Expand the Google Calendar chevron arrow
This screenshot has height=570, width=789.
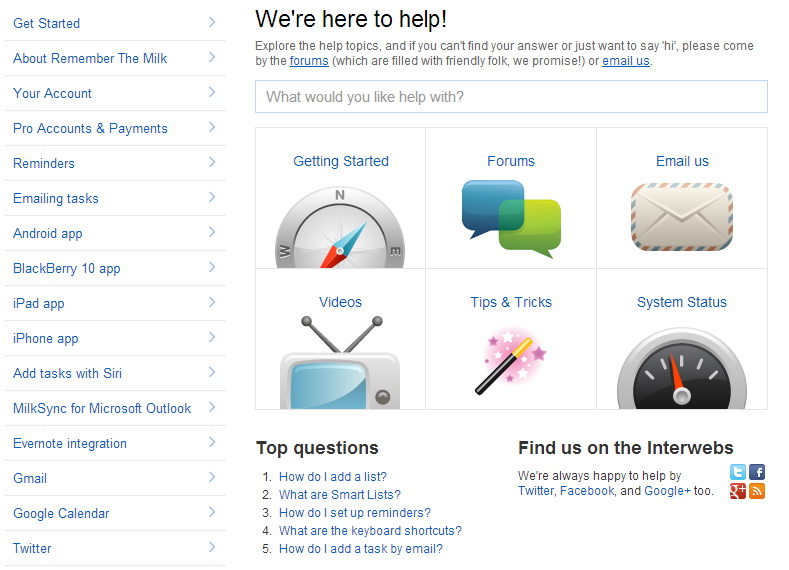coord(212,512)
